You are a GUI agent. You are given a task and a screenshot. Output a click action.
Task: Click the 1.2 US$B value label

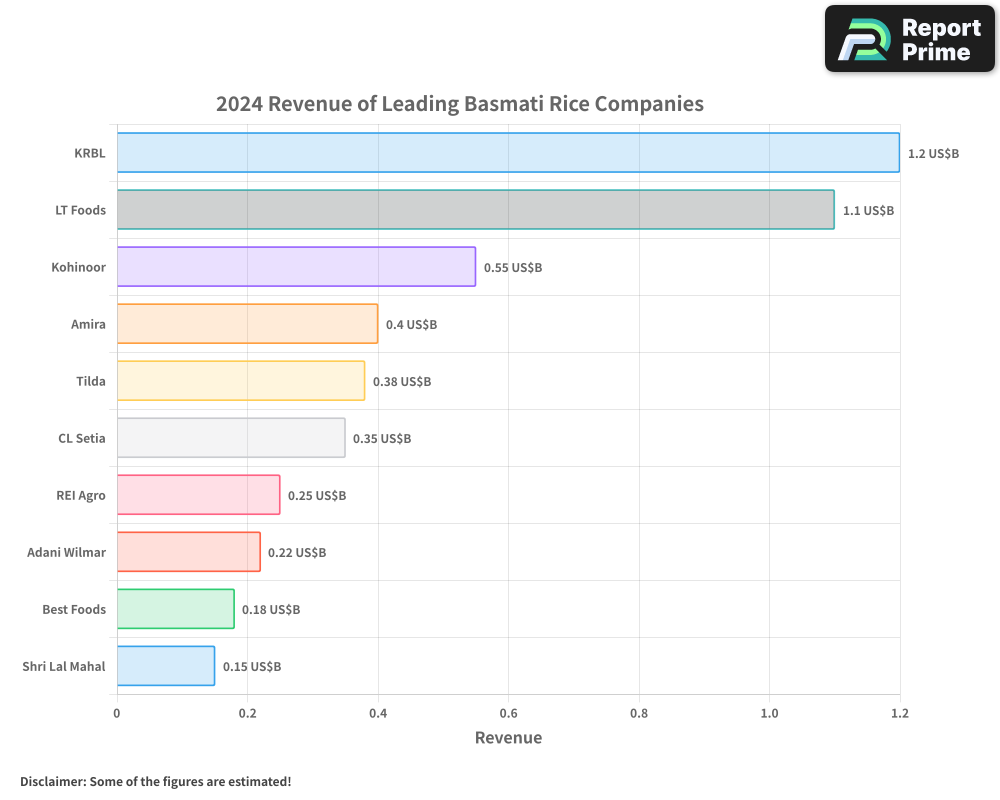pos(933,153)
